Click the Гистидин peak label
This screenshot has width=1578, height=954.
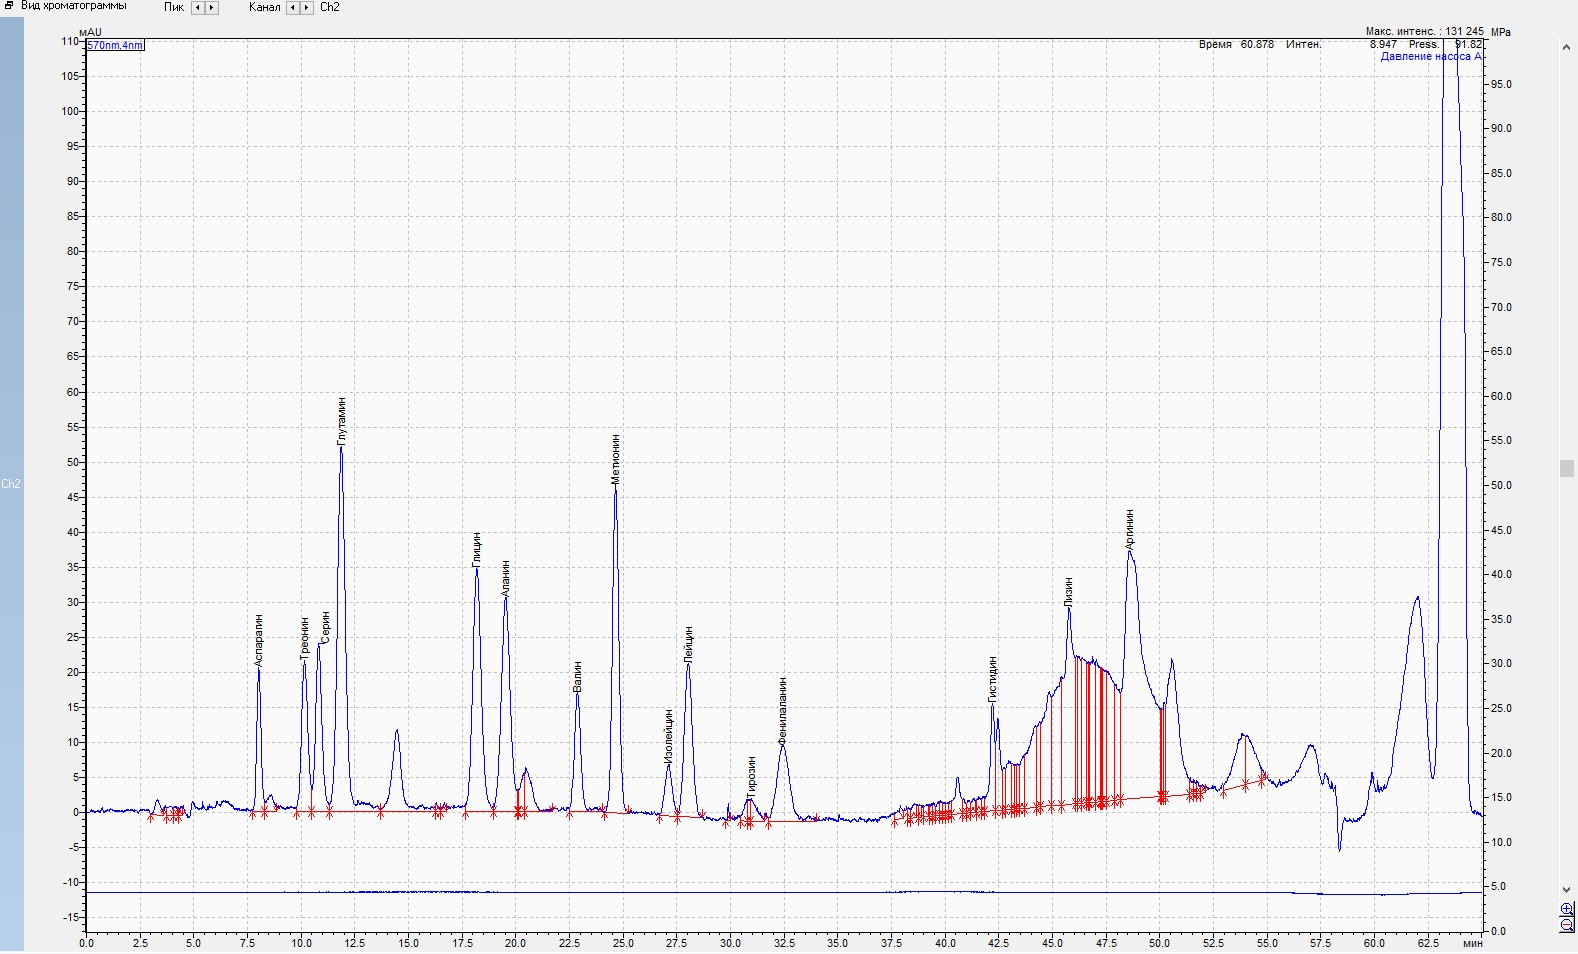[993, 680]
